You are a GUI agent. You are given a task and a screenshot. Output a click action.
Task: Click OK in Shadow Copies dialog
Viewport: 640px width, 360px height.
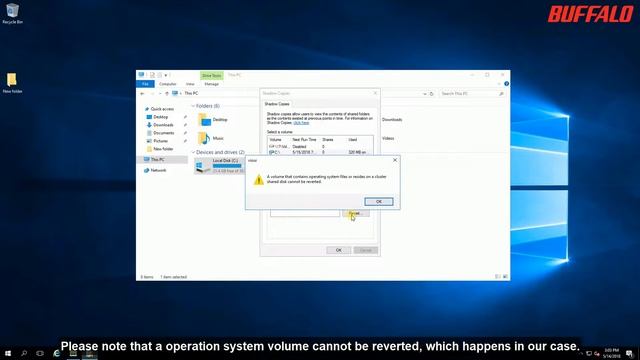(338, 250)
